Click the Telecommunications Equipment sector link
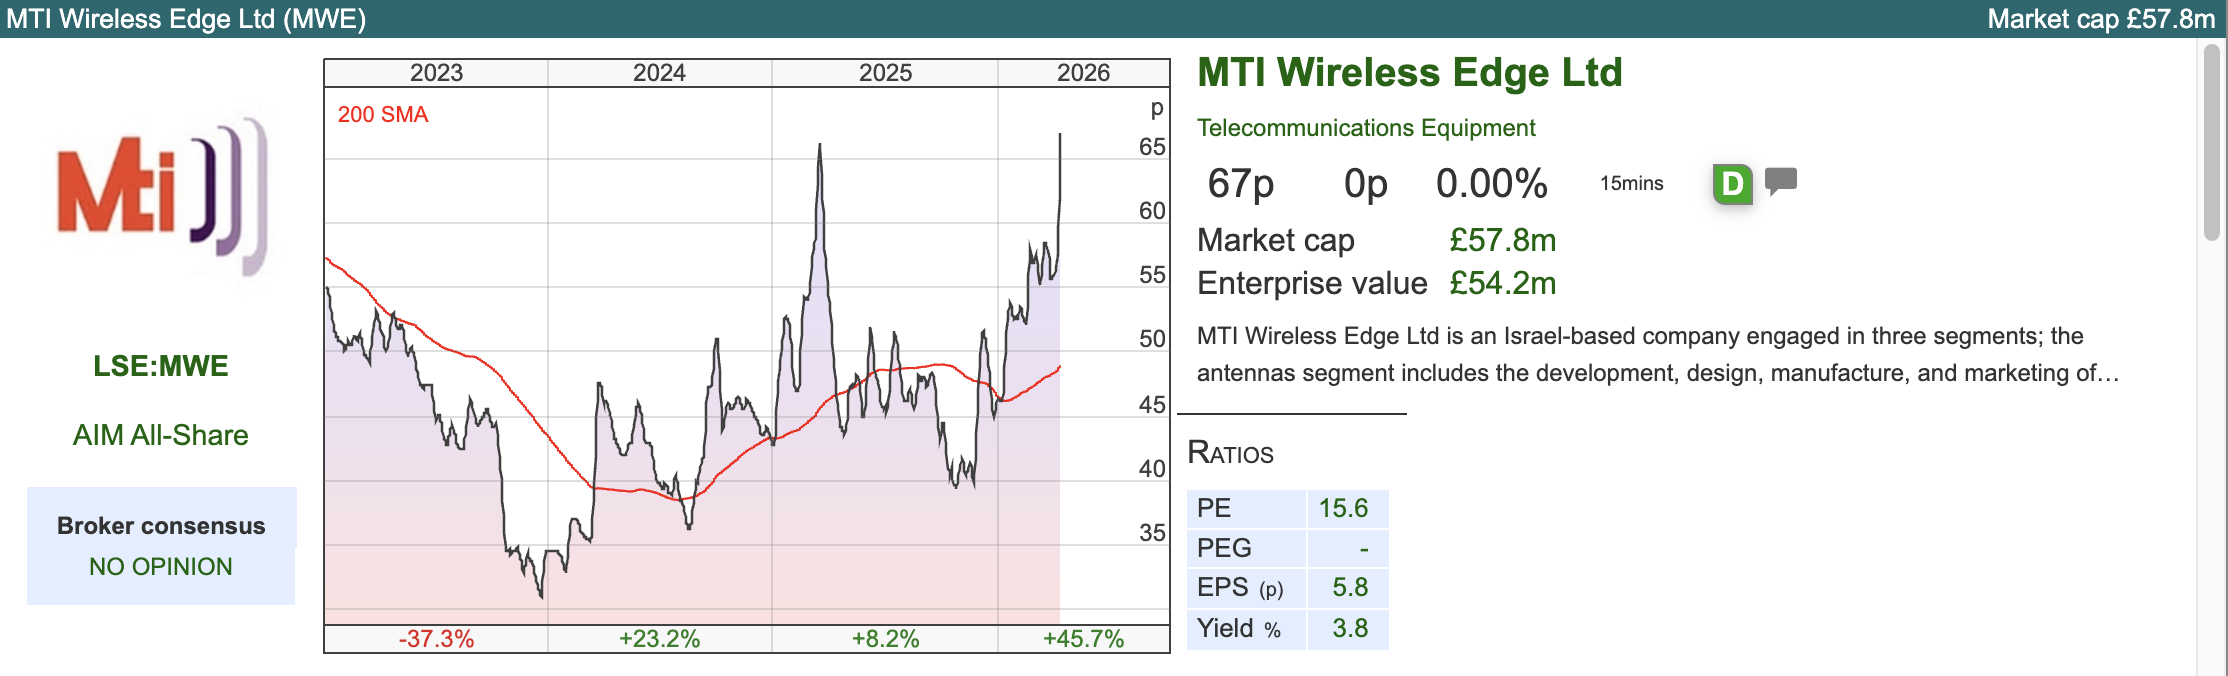 coord(1366,128)
